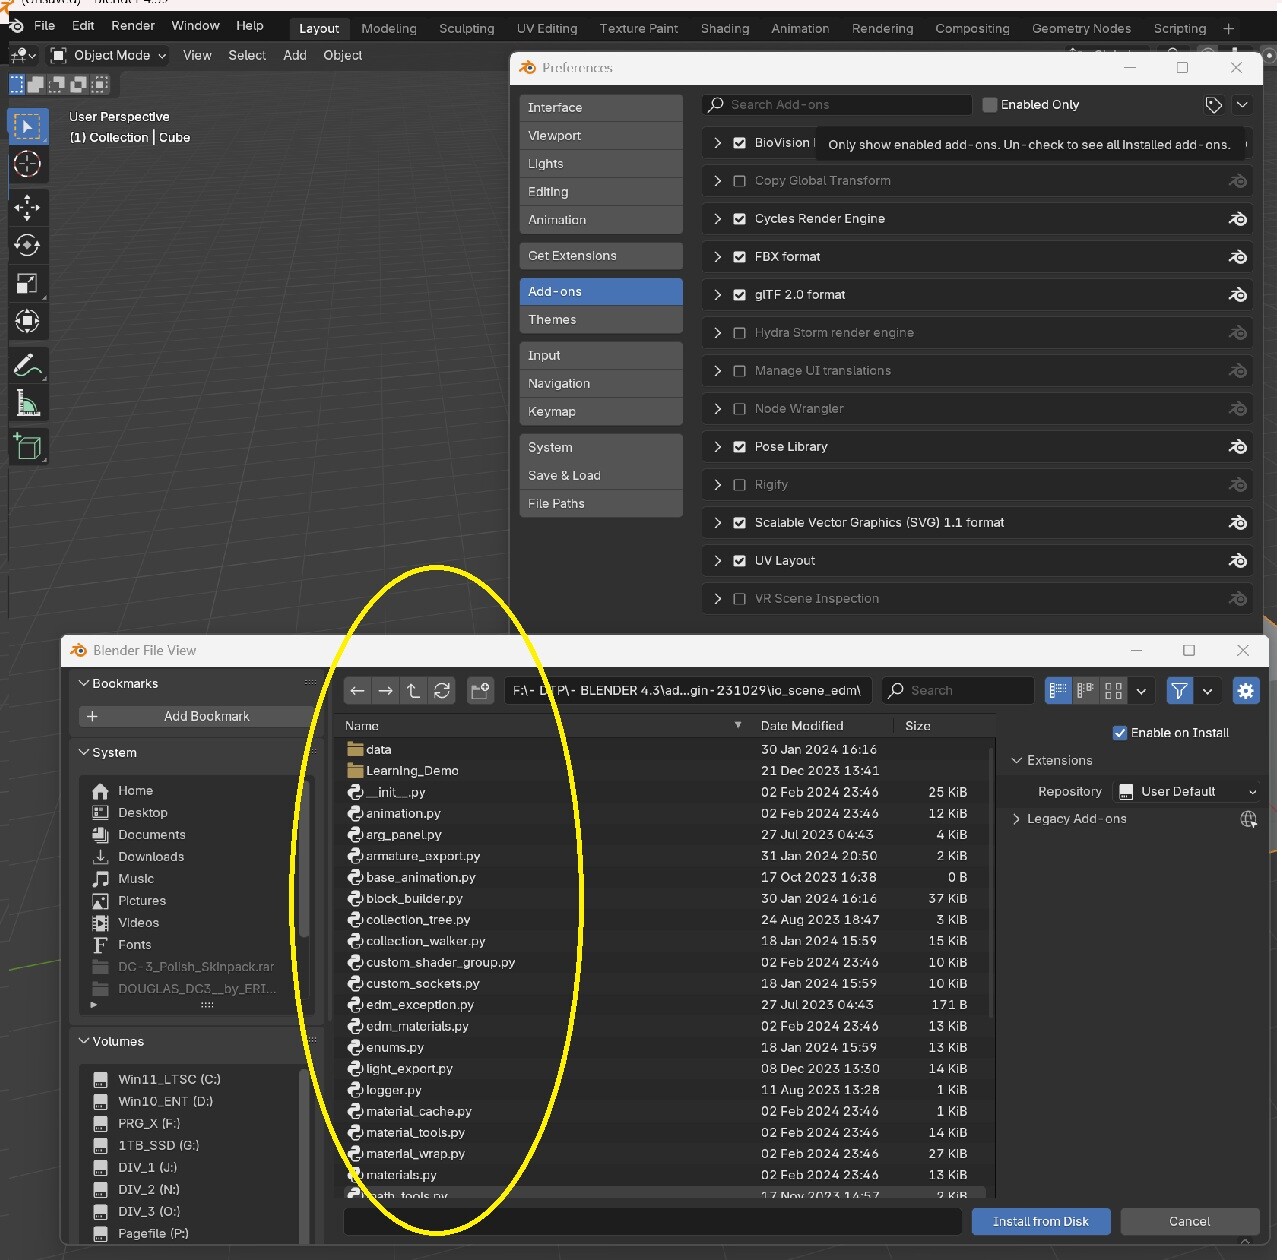Click Add Bookmark button
Image resolution: width=1282 pixels, height=1260 pixels.
196,716
